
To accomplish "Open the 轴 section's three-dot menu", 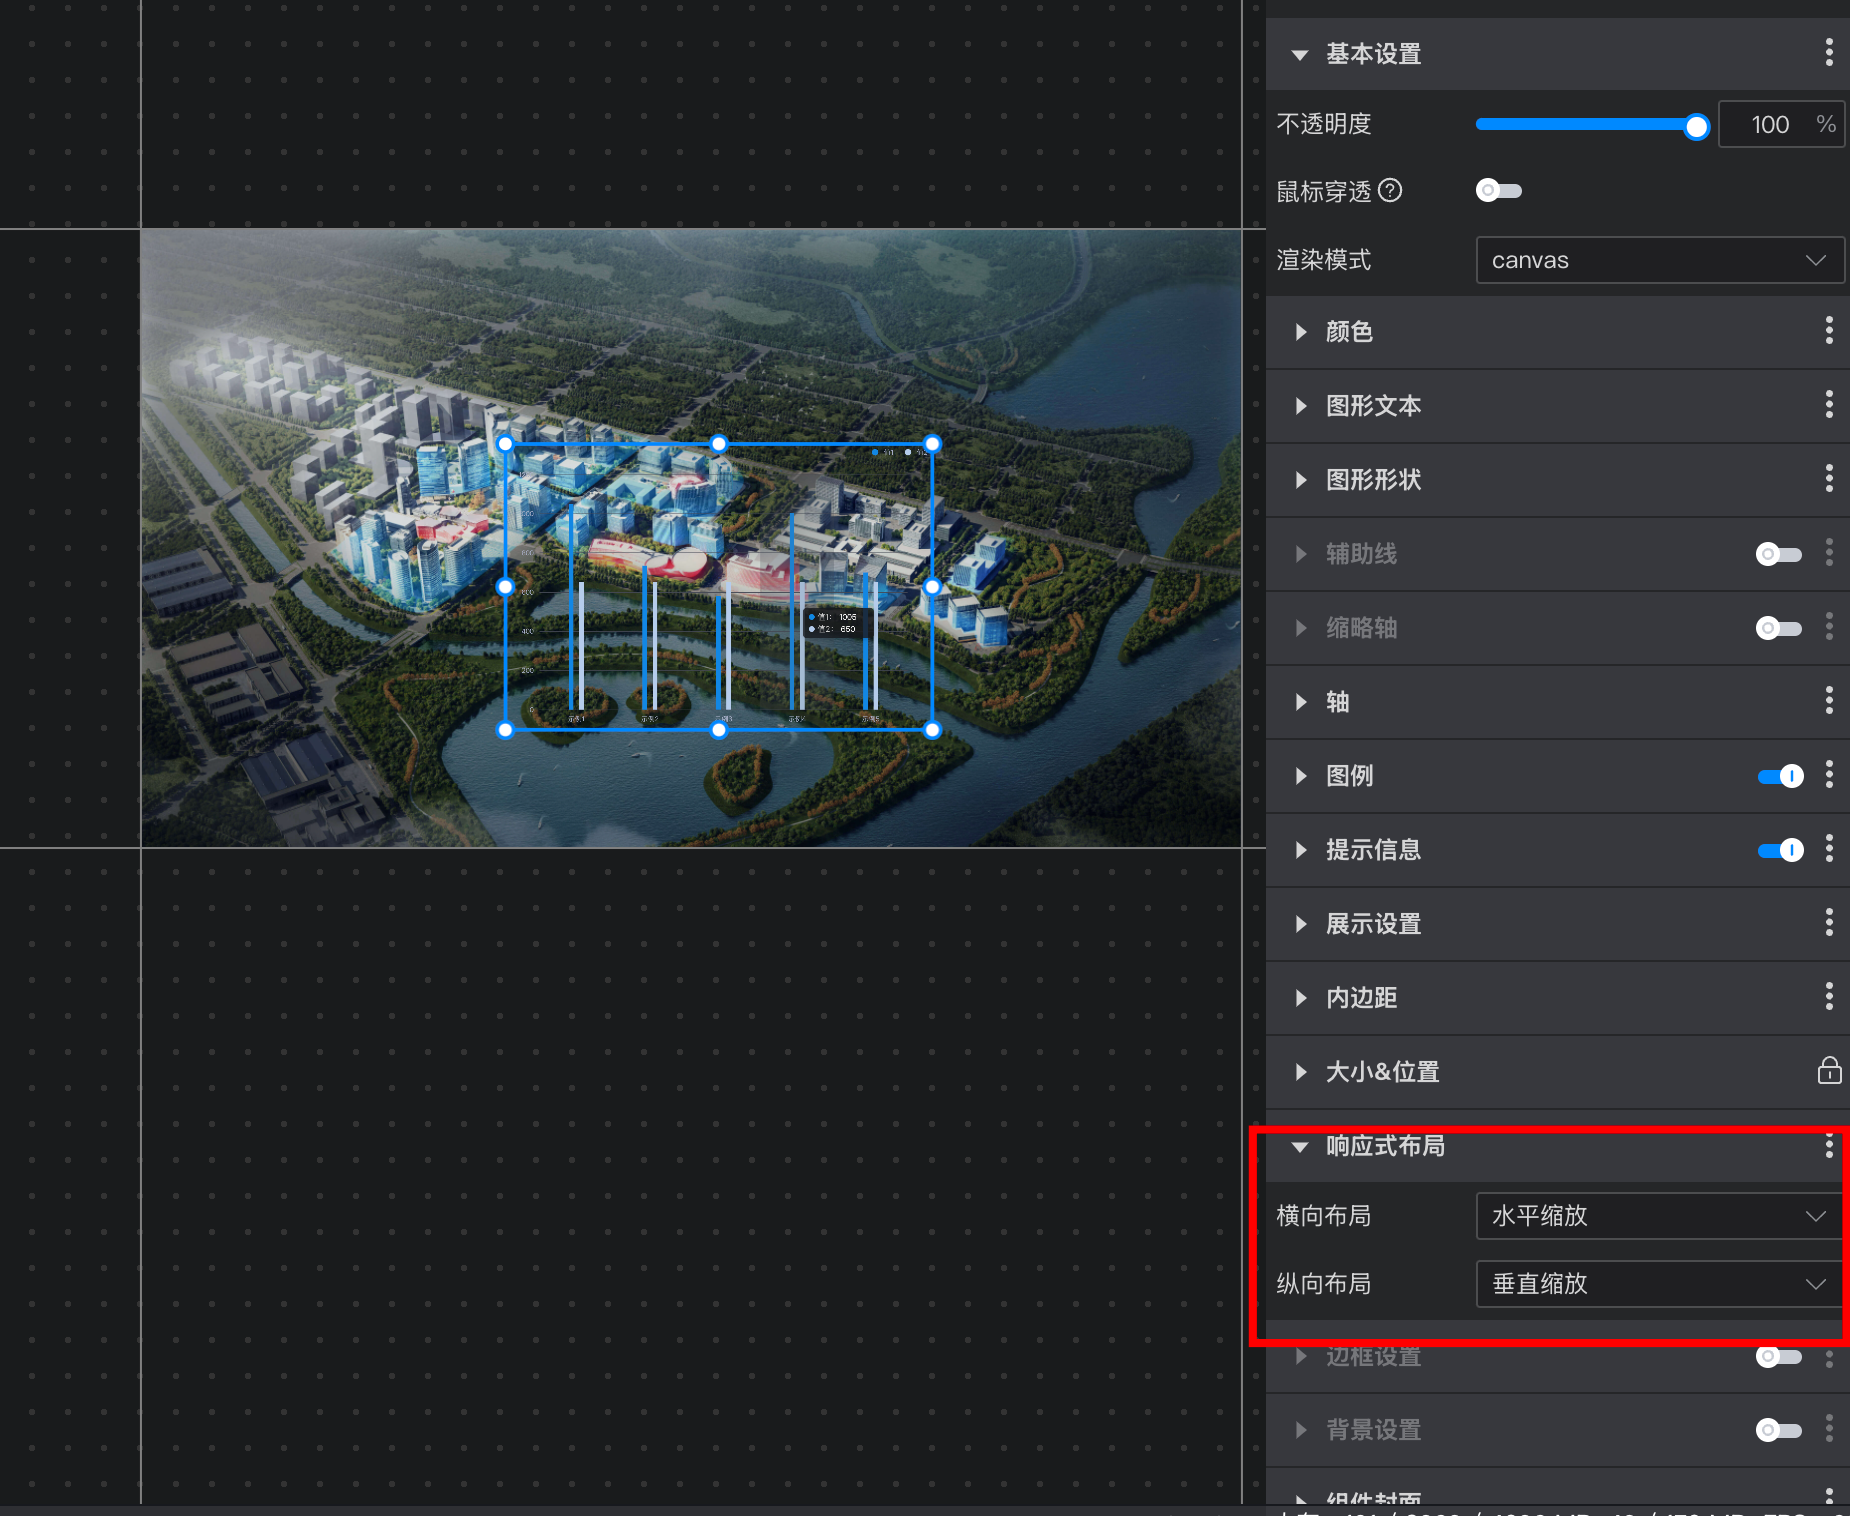I will point(1828,701).
